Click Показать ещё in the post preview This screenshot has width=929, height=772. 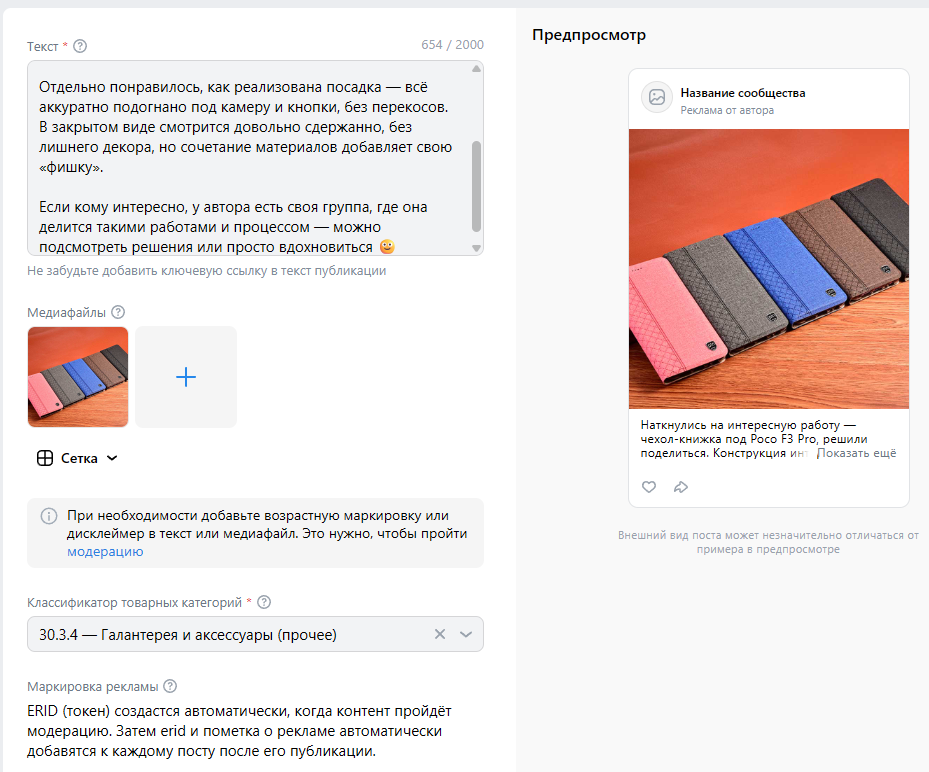856,453
